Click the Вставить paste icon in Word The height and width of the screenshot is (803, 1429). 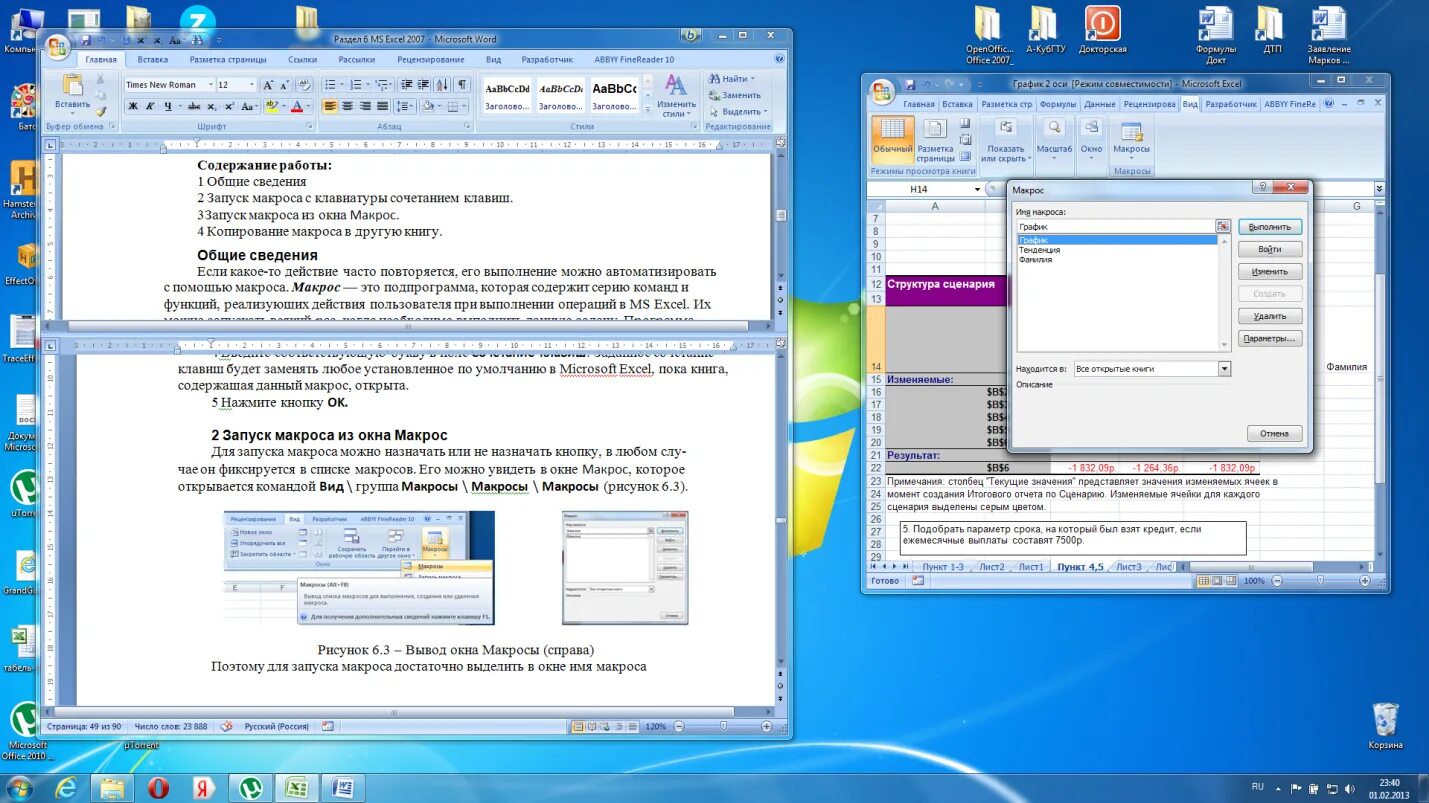(x=72, y=85)
